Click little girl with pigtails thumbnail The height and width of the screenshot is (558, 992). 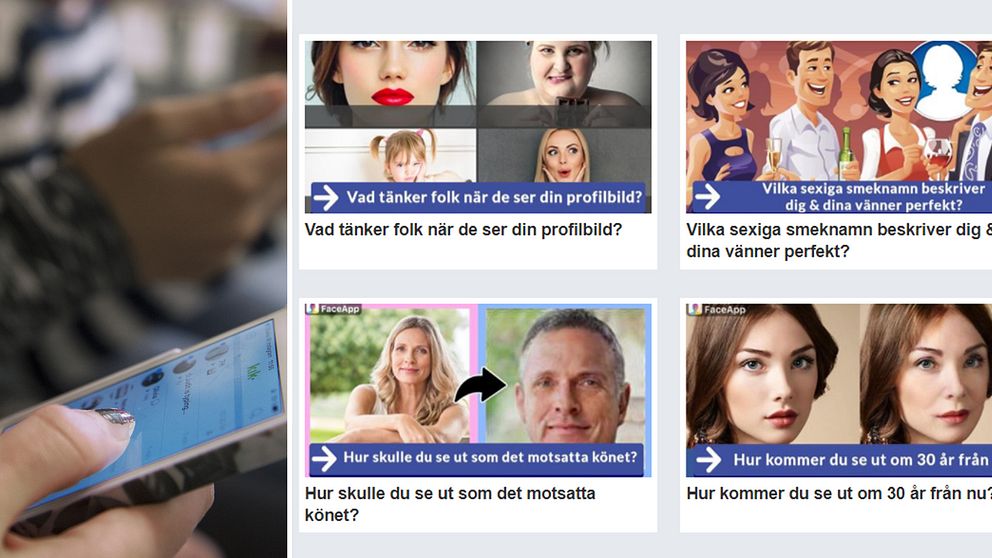390,156
